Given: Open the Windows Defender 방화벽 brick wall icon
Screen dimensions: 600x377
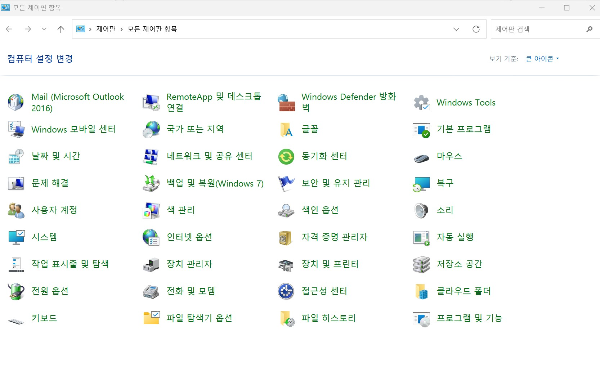Looking at the screenshot, I should pos(286,102).
